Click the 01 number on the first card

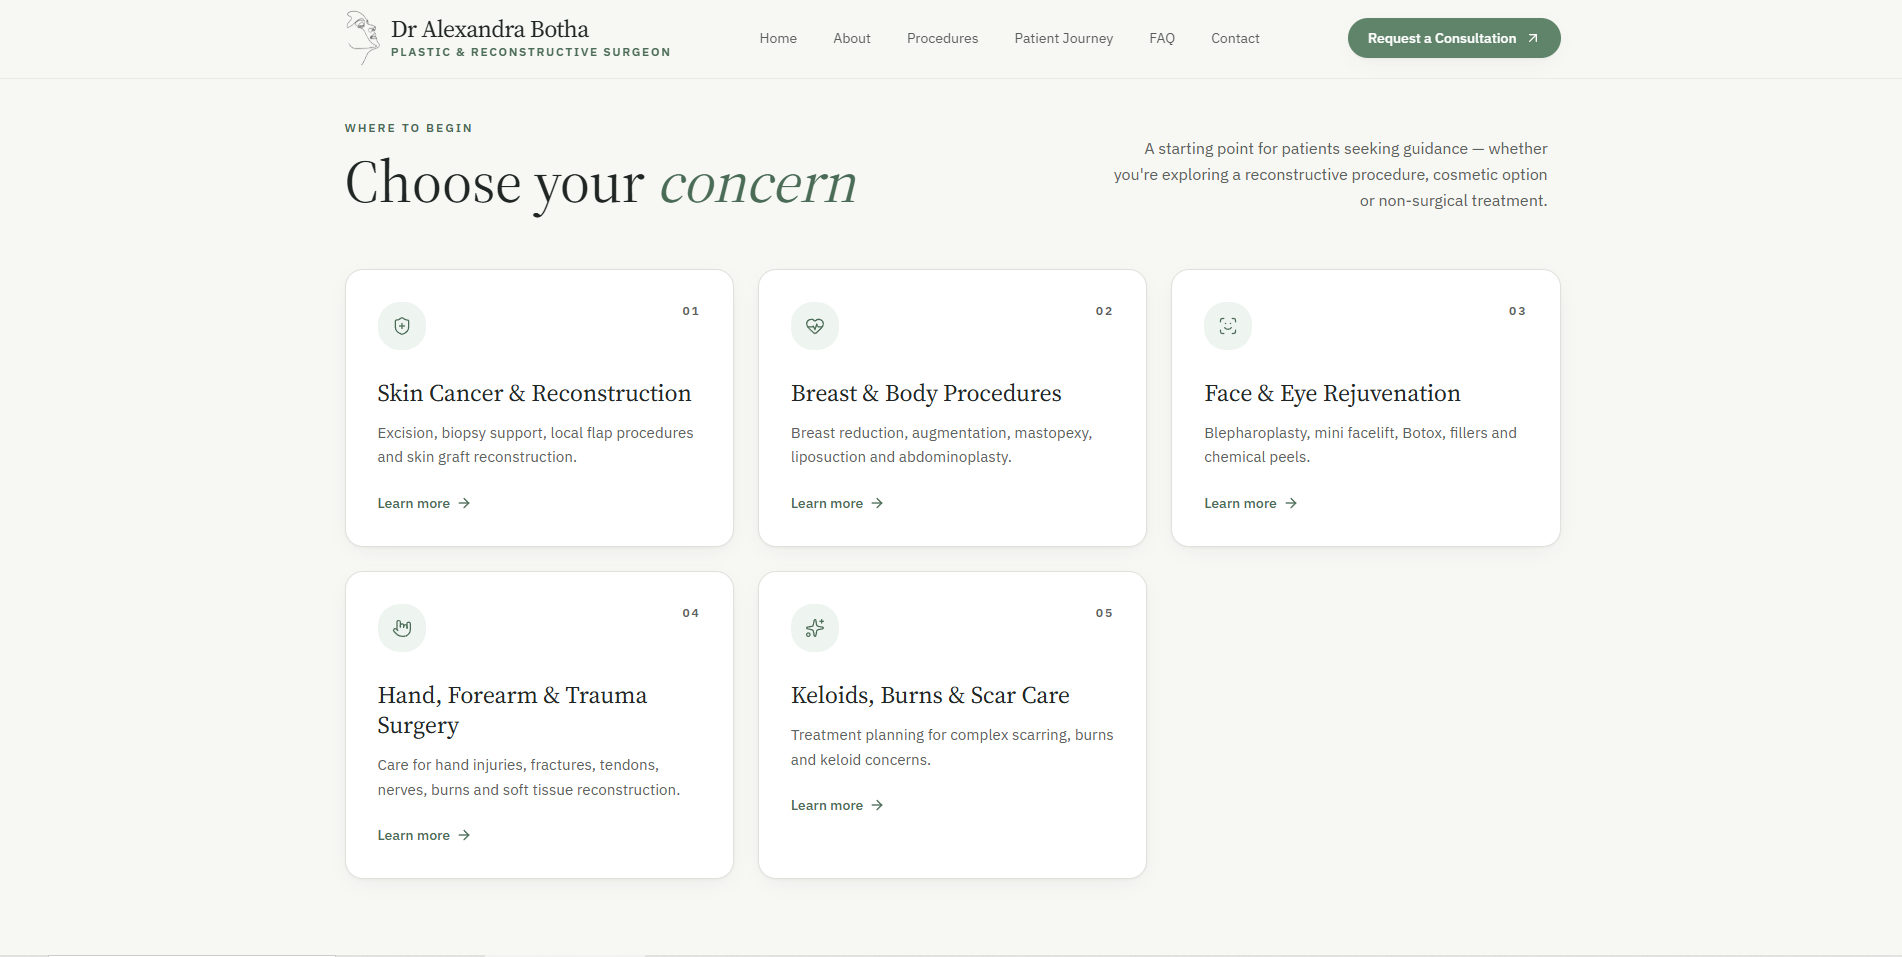691,311
